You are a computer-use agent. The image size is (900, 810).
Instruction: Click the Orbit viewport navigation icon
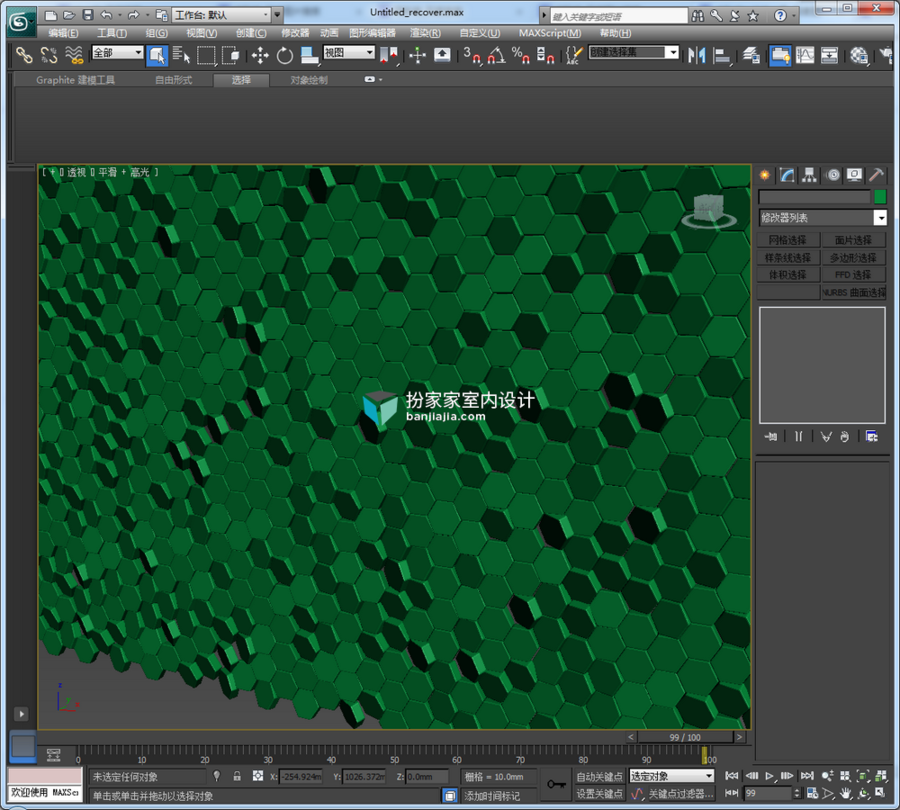[x=863, y=793]
